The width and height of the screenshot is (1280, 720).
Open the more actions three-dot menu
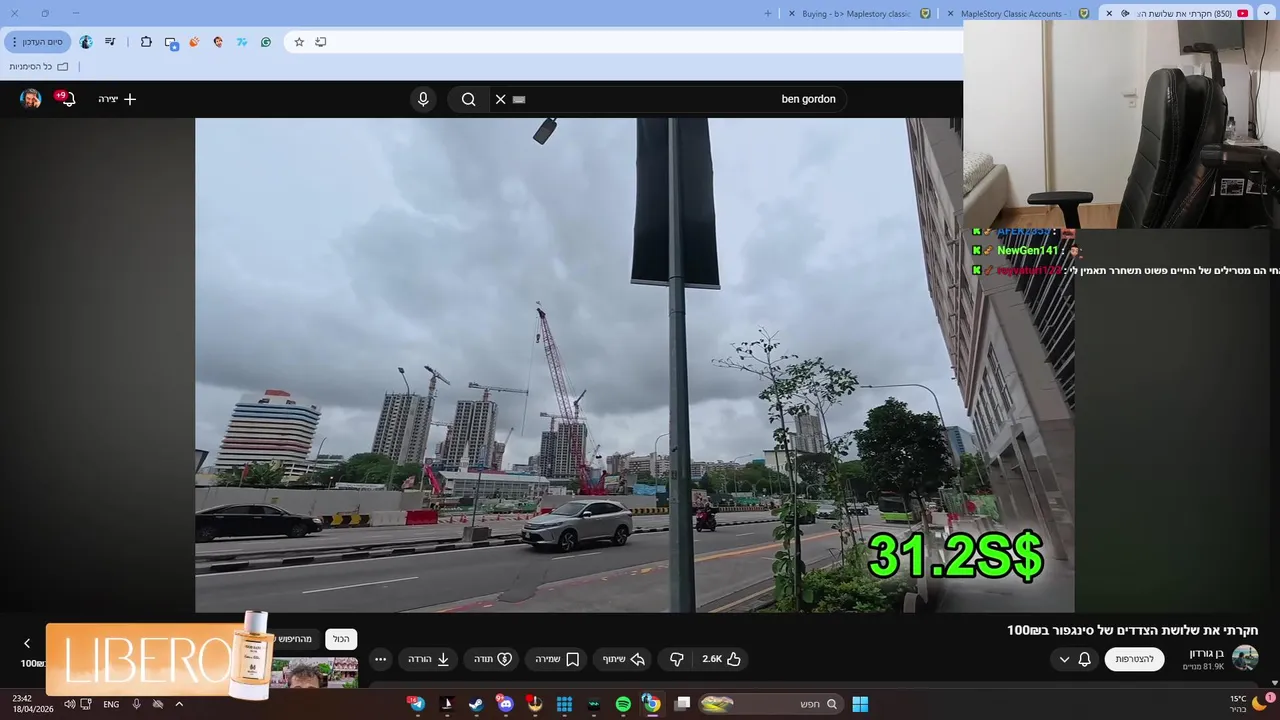pos(380,659)
